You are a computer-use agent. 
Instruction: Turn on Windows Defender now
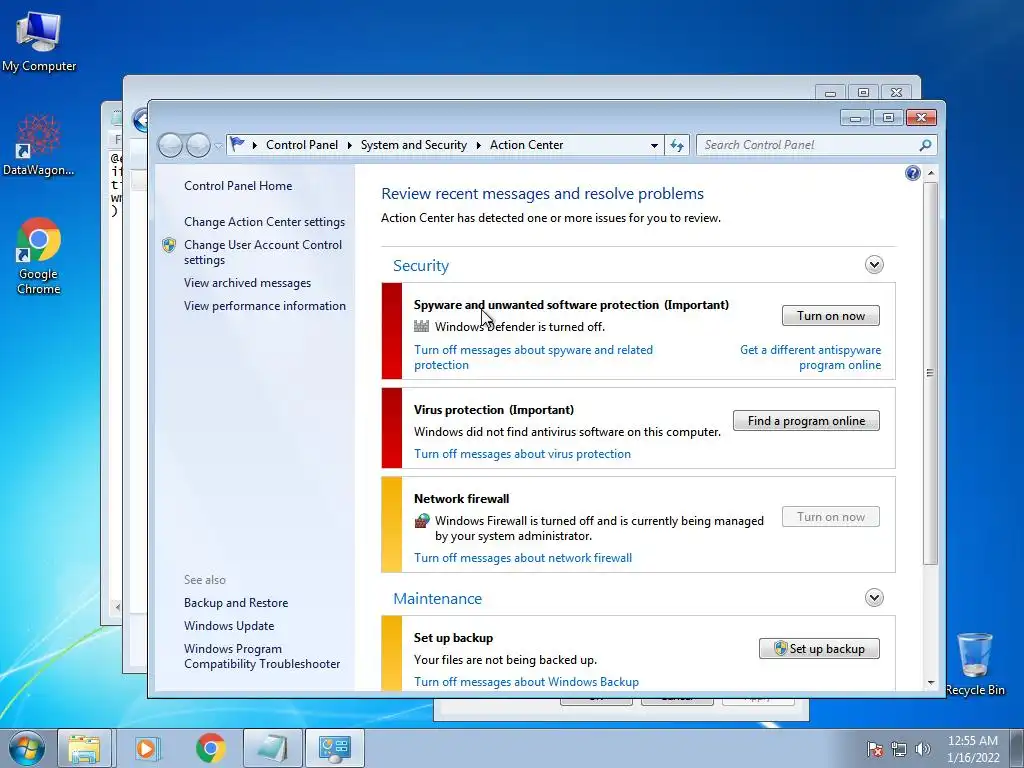[831, 316]
